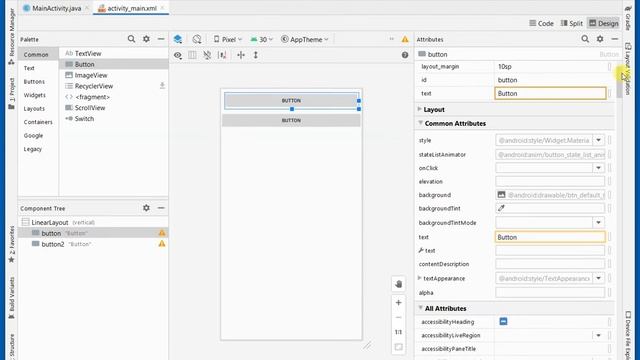The height and width of the screenshot is (360, 640).
Task: Expand the Layout section
Action: (x=420, y=109)
